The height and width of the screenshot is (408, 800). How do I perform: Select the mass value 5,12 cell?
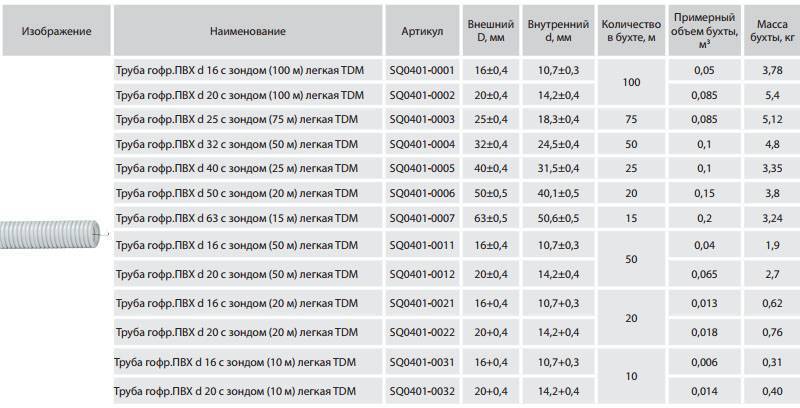point(772,119)
